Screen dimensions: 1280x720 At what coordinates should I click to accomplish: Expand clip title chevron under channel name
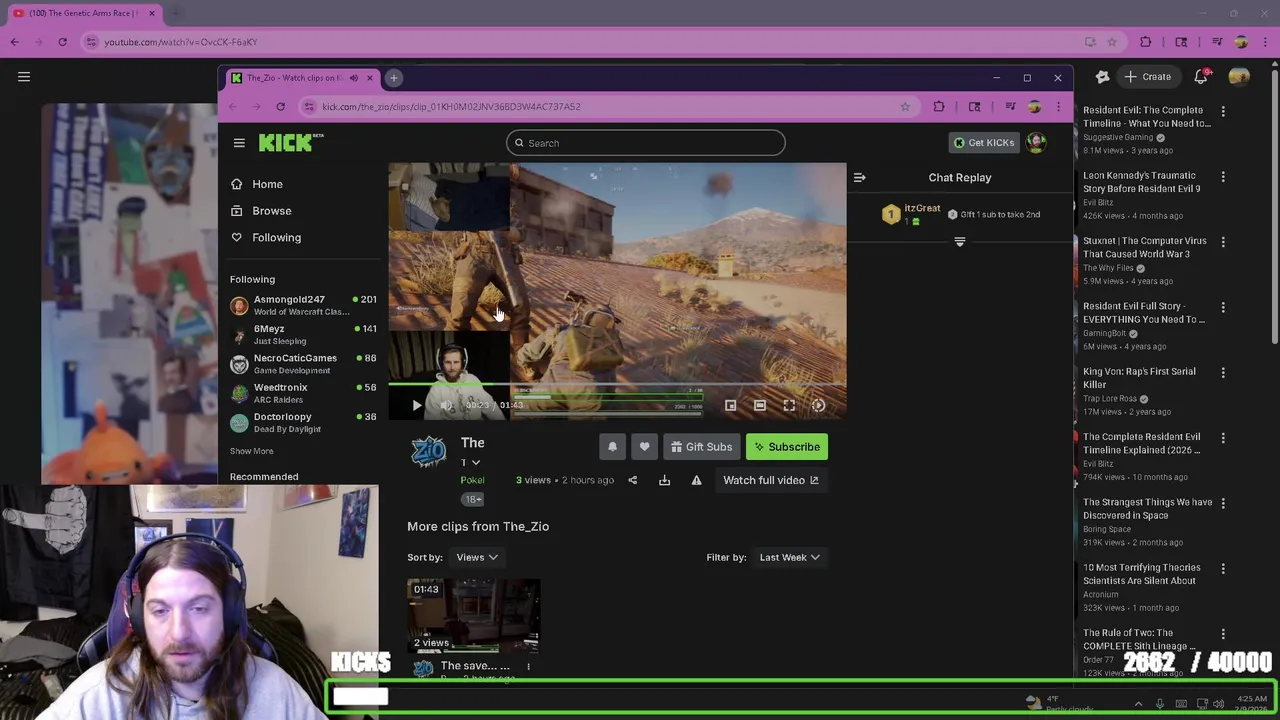coord(475,463)
